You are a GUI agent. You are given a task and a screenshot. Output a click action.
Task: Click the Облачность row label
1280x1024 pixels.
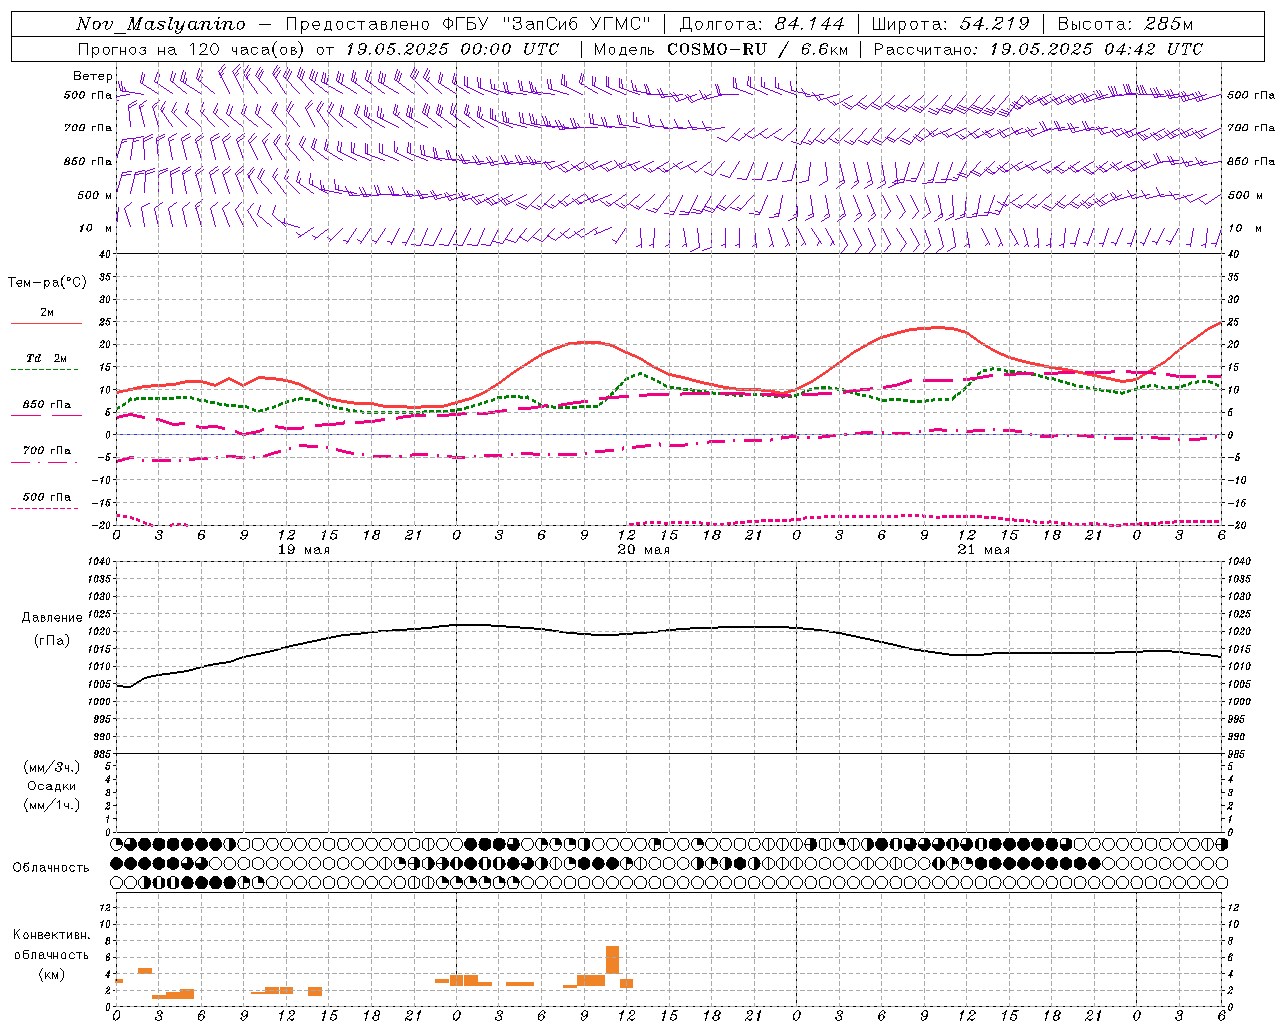point(51,868)
